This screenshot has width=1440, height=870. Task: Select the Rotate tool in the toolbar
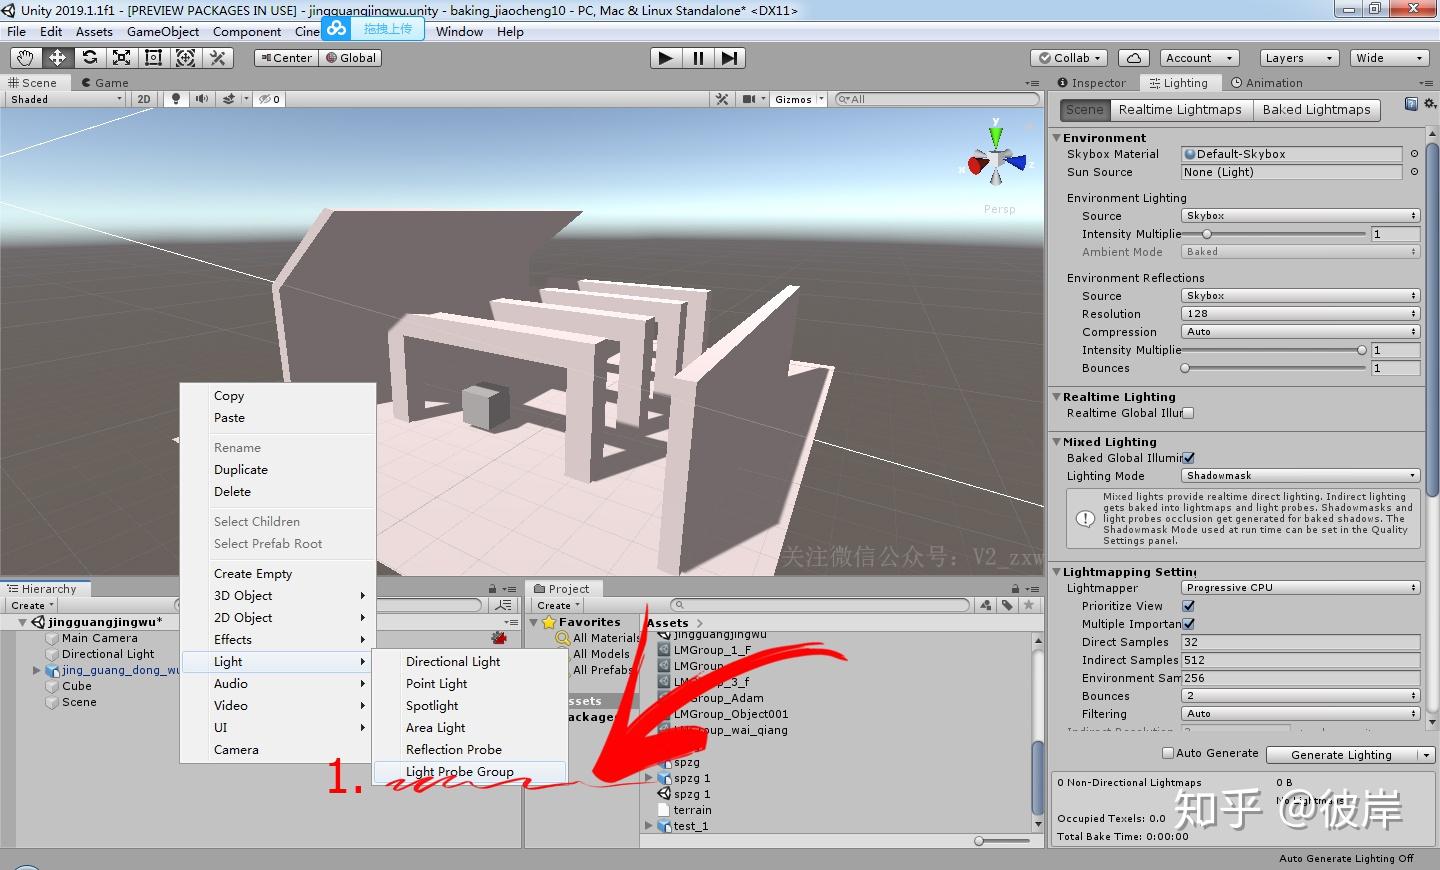pos(89,58)
